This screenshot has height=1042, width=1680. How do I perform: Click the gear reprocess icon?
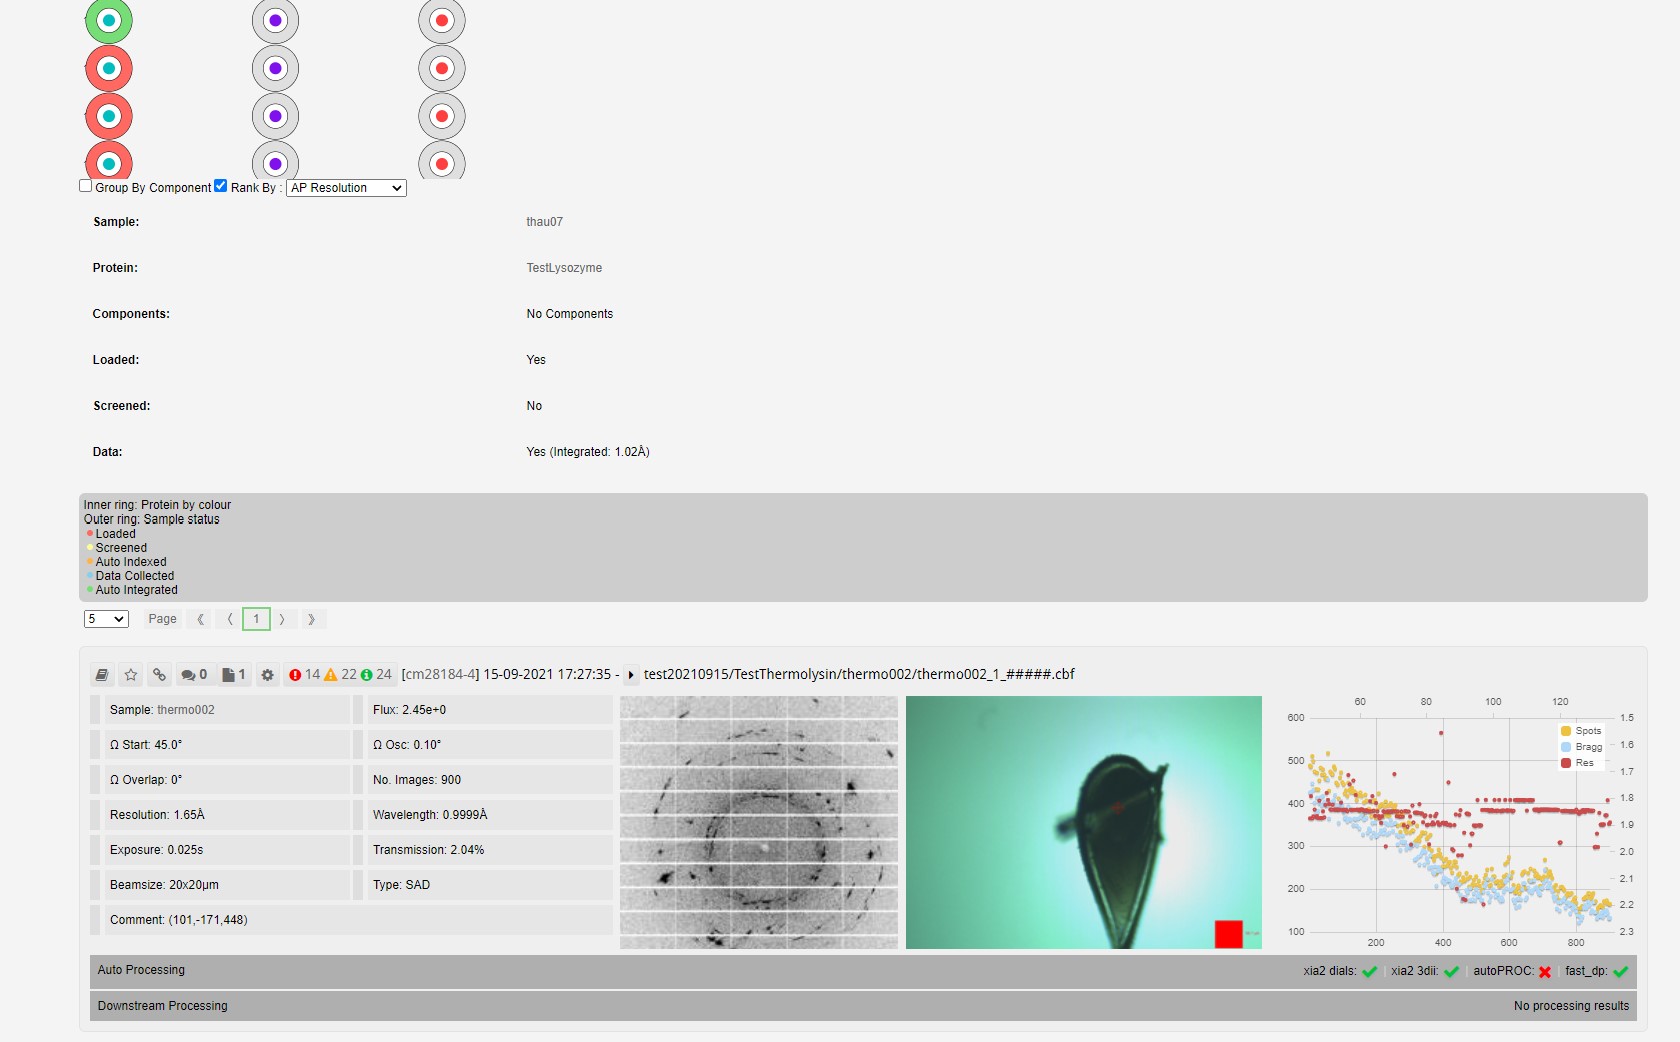pos(267,675)
